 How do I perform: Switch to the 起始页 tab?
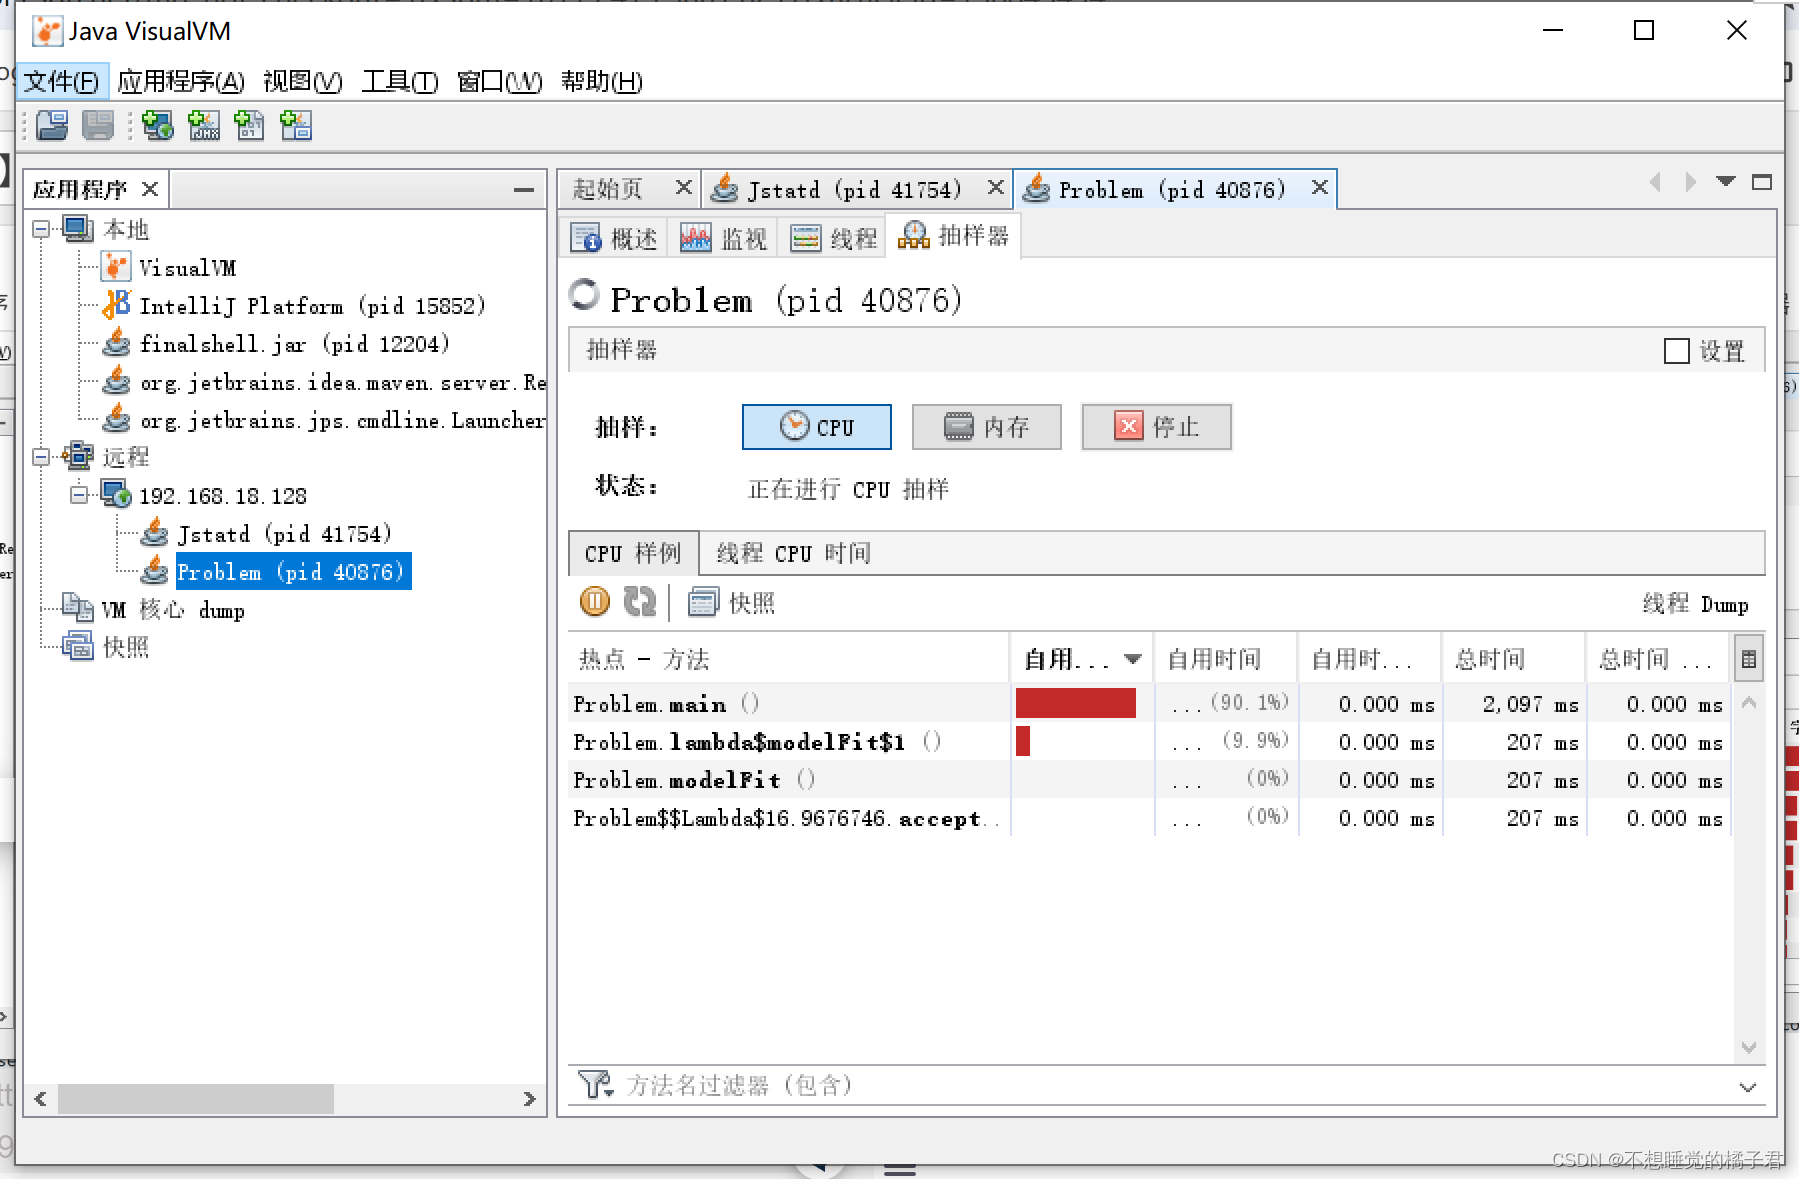point(608,189)
